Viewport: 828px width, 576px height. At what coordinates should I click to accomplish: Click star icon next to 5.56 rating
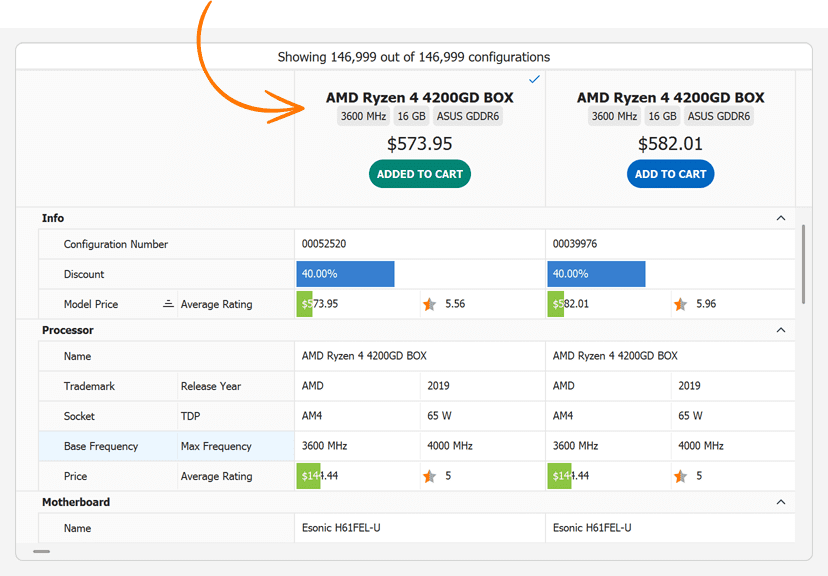tap(429, 304)
